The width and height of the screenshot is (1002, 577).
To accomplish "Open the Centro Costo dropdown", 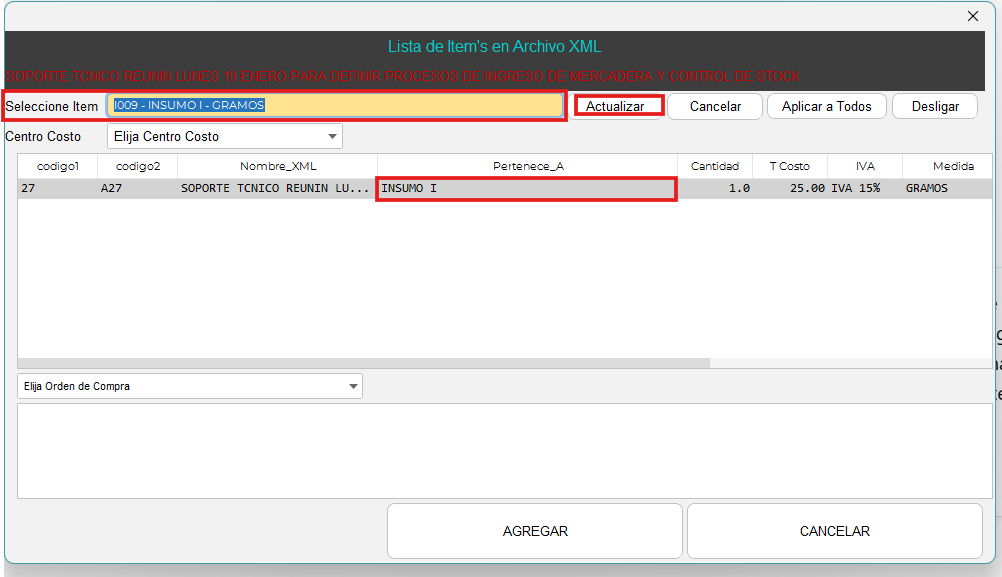I will coord(225,136).
